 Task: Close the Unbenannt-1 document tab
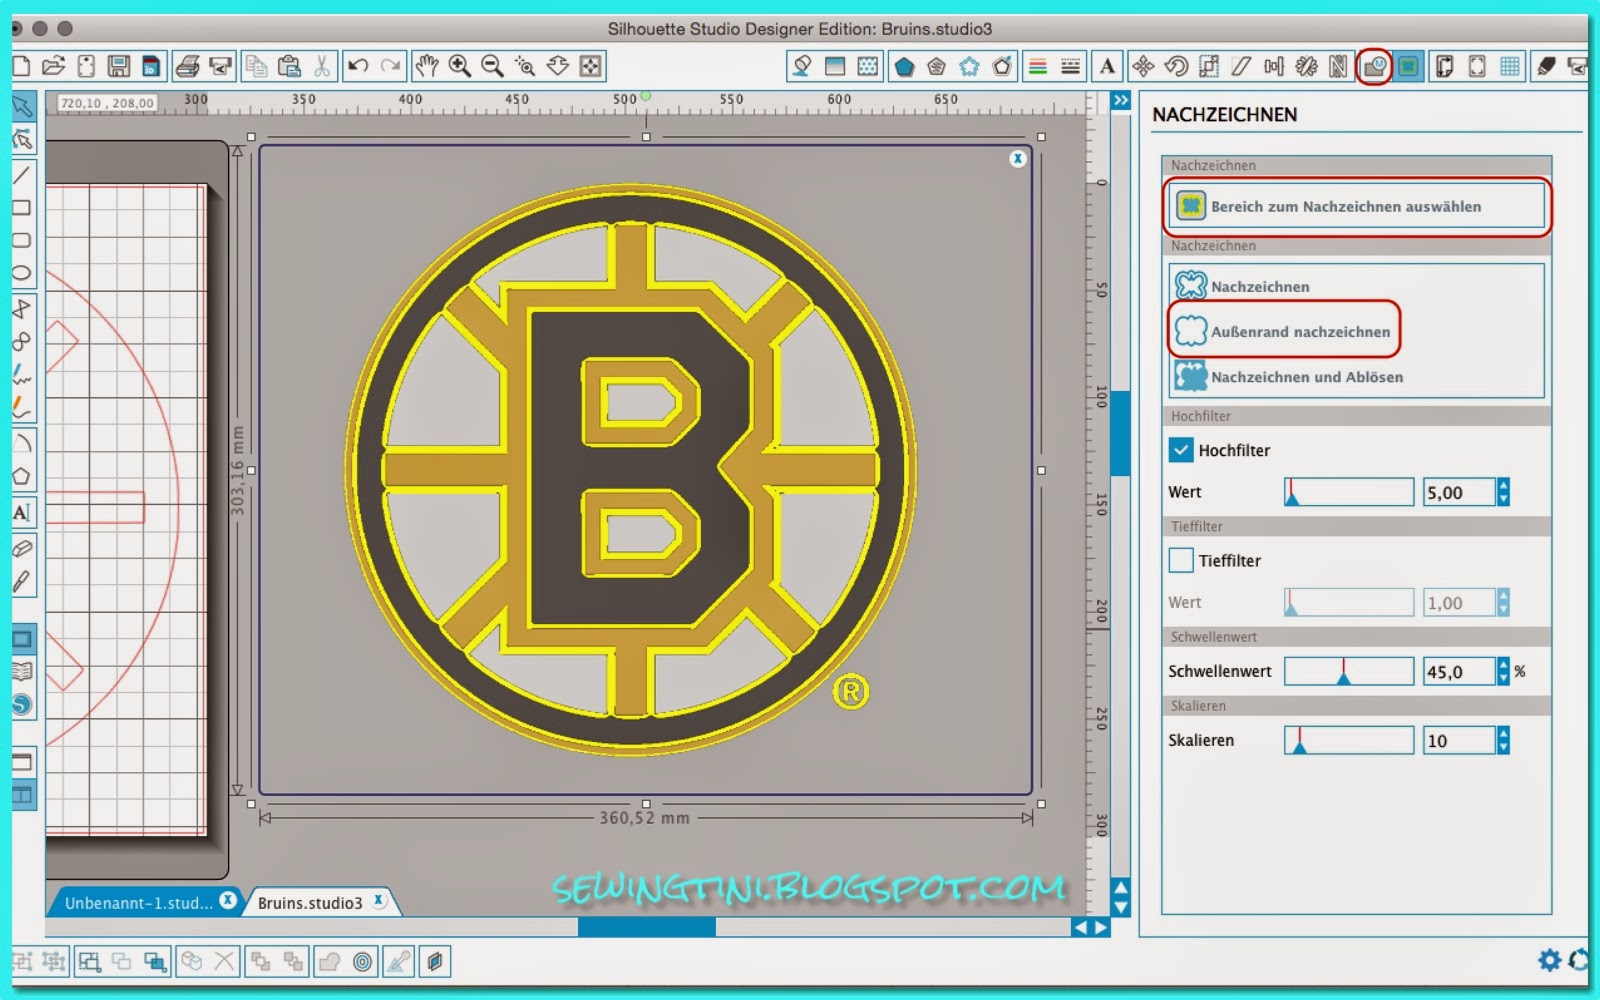pos(228,900)
